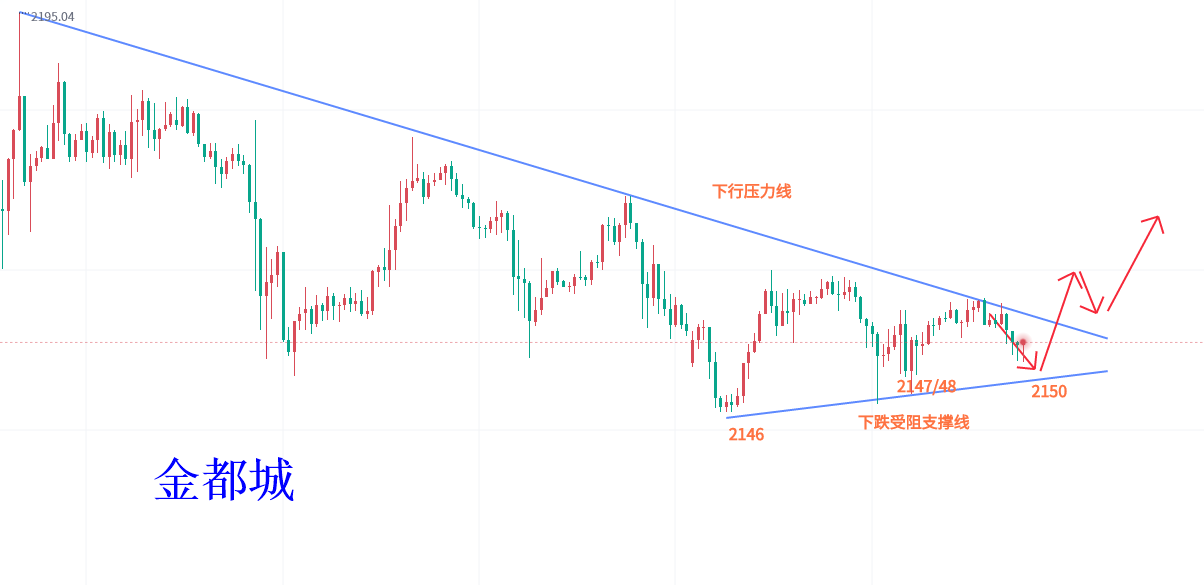
Task: Click the red dot on the latest candle
Action: tap(1023, 342)
